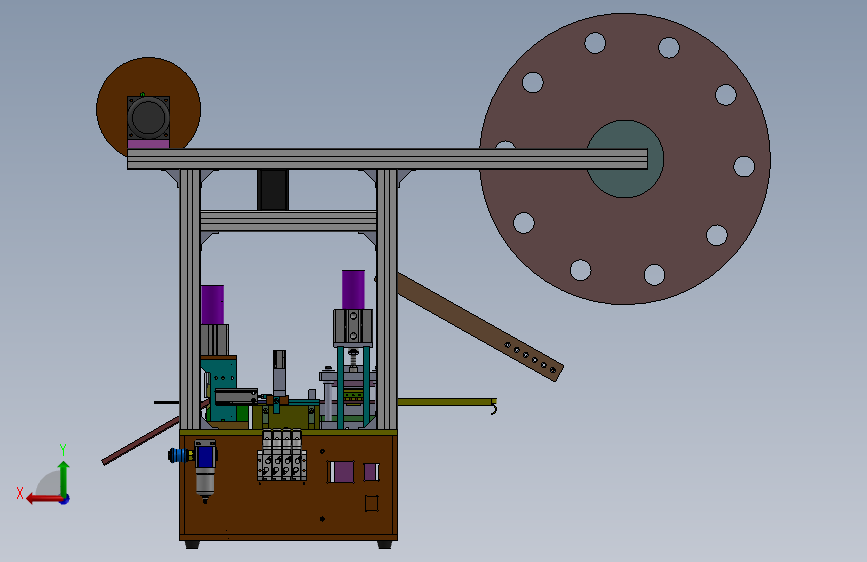Image resolution: width=867 pixels, height=562 pixels.
Task: Select the left purple cylinder
Action: coord(212,305)
